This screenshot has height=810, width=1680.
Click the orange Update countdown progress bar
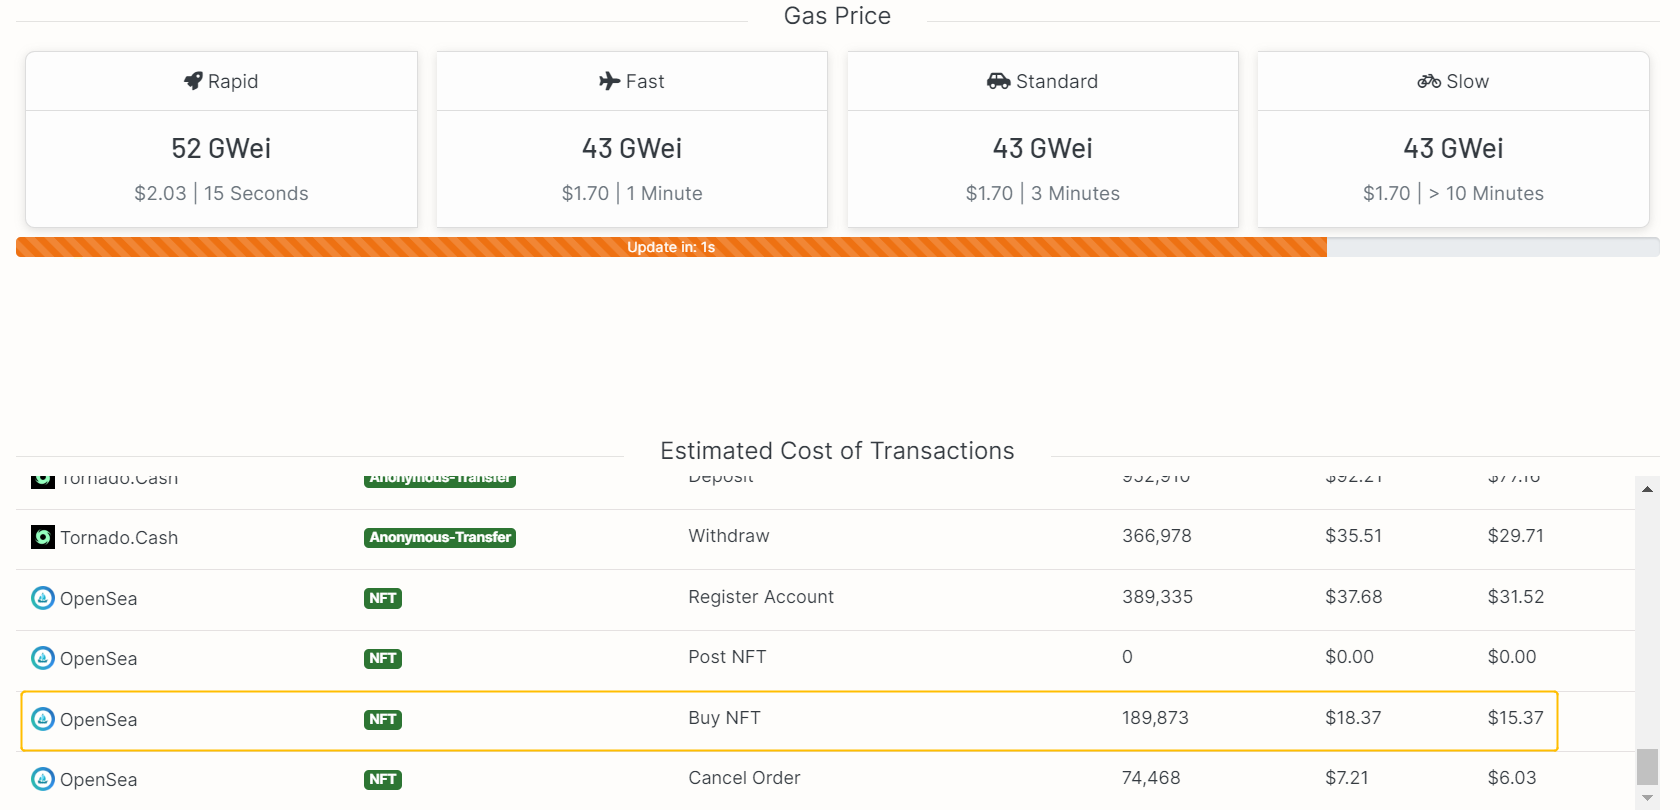(671, 247)
